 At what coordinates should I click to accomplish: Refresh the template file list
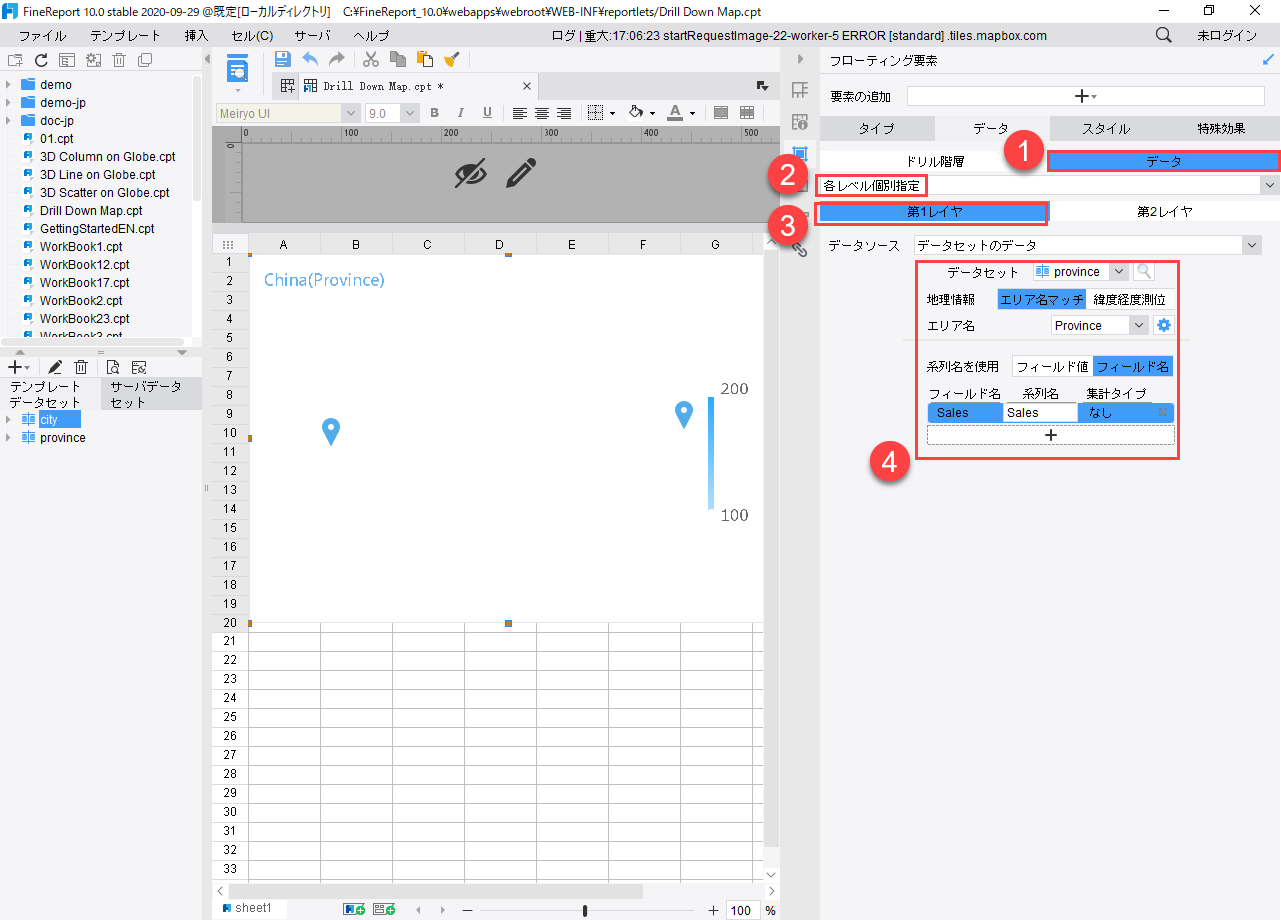point(41,60)
